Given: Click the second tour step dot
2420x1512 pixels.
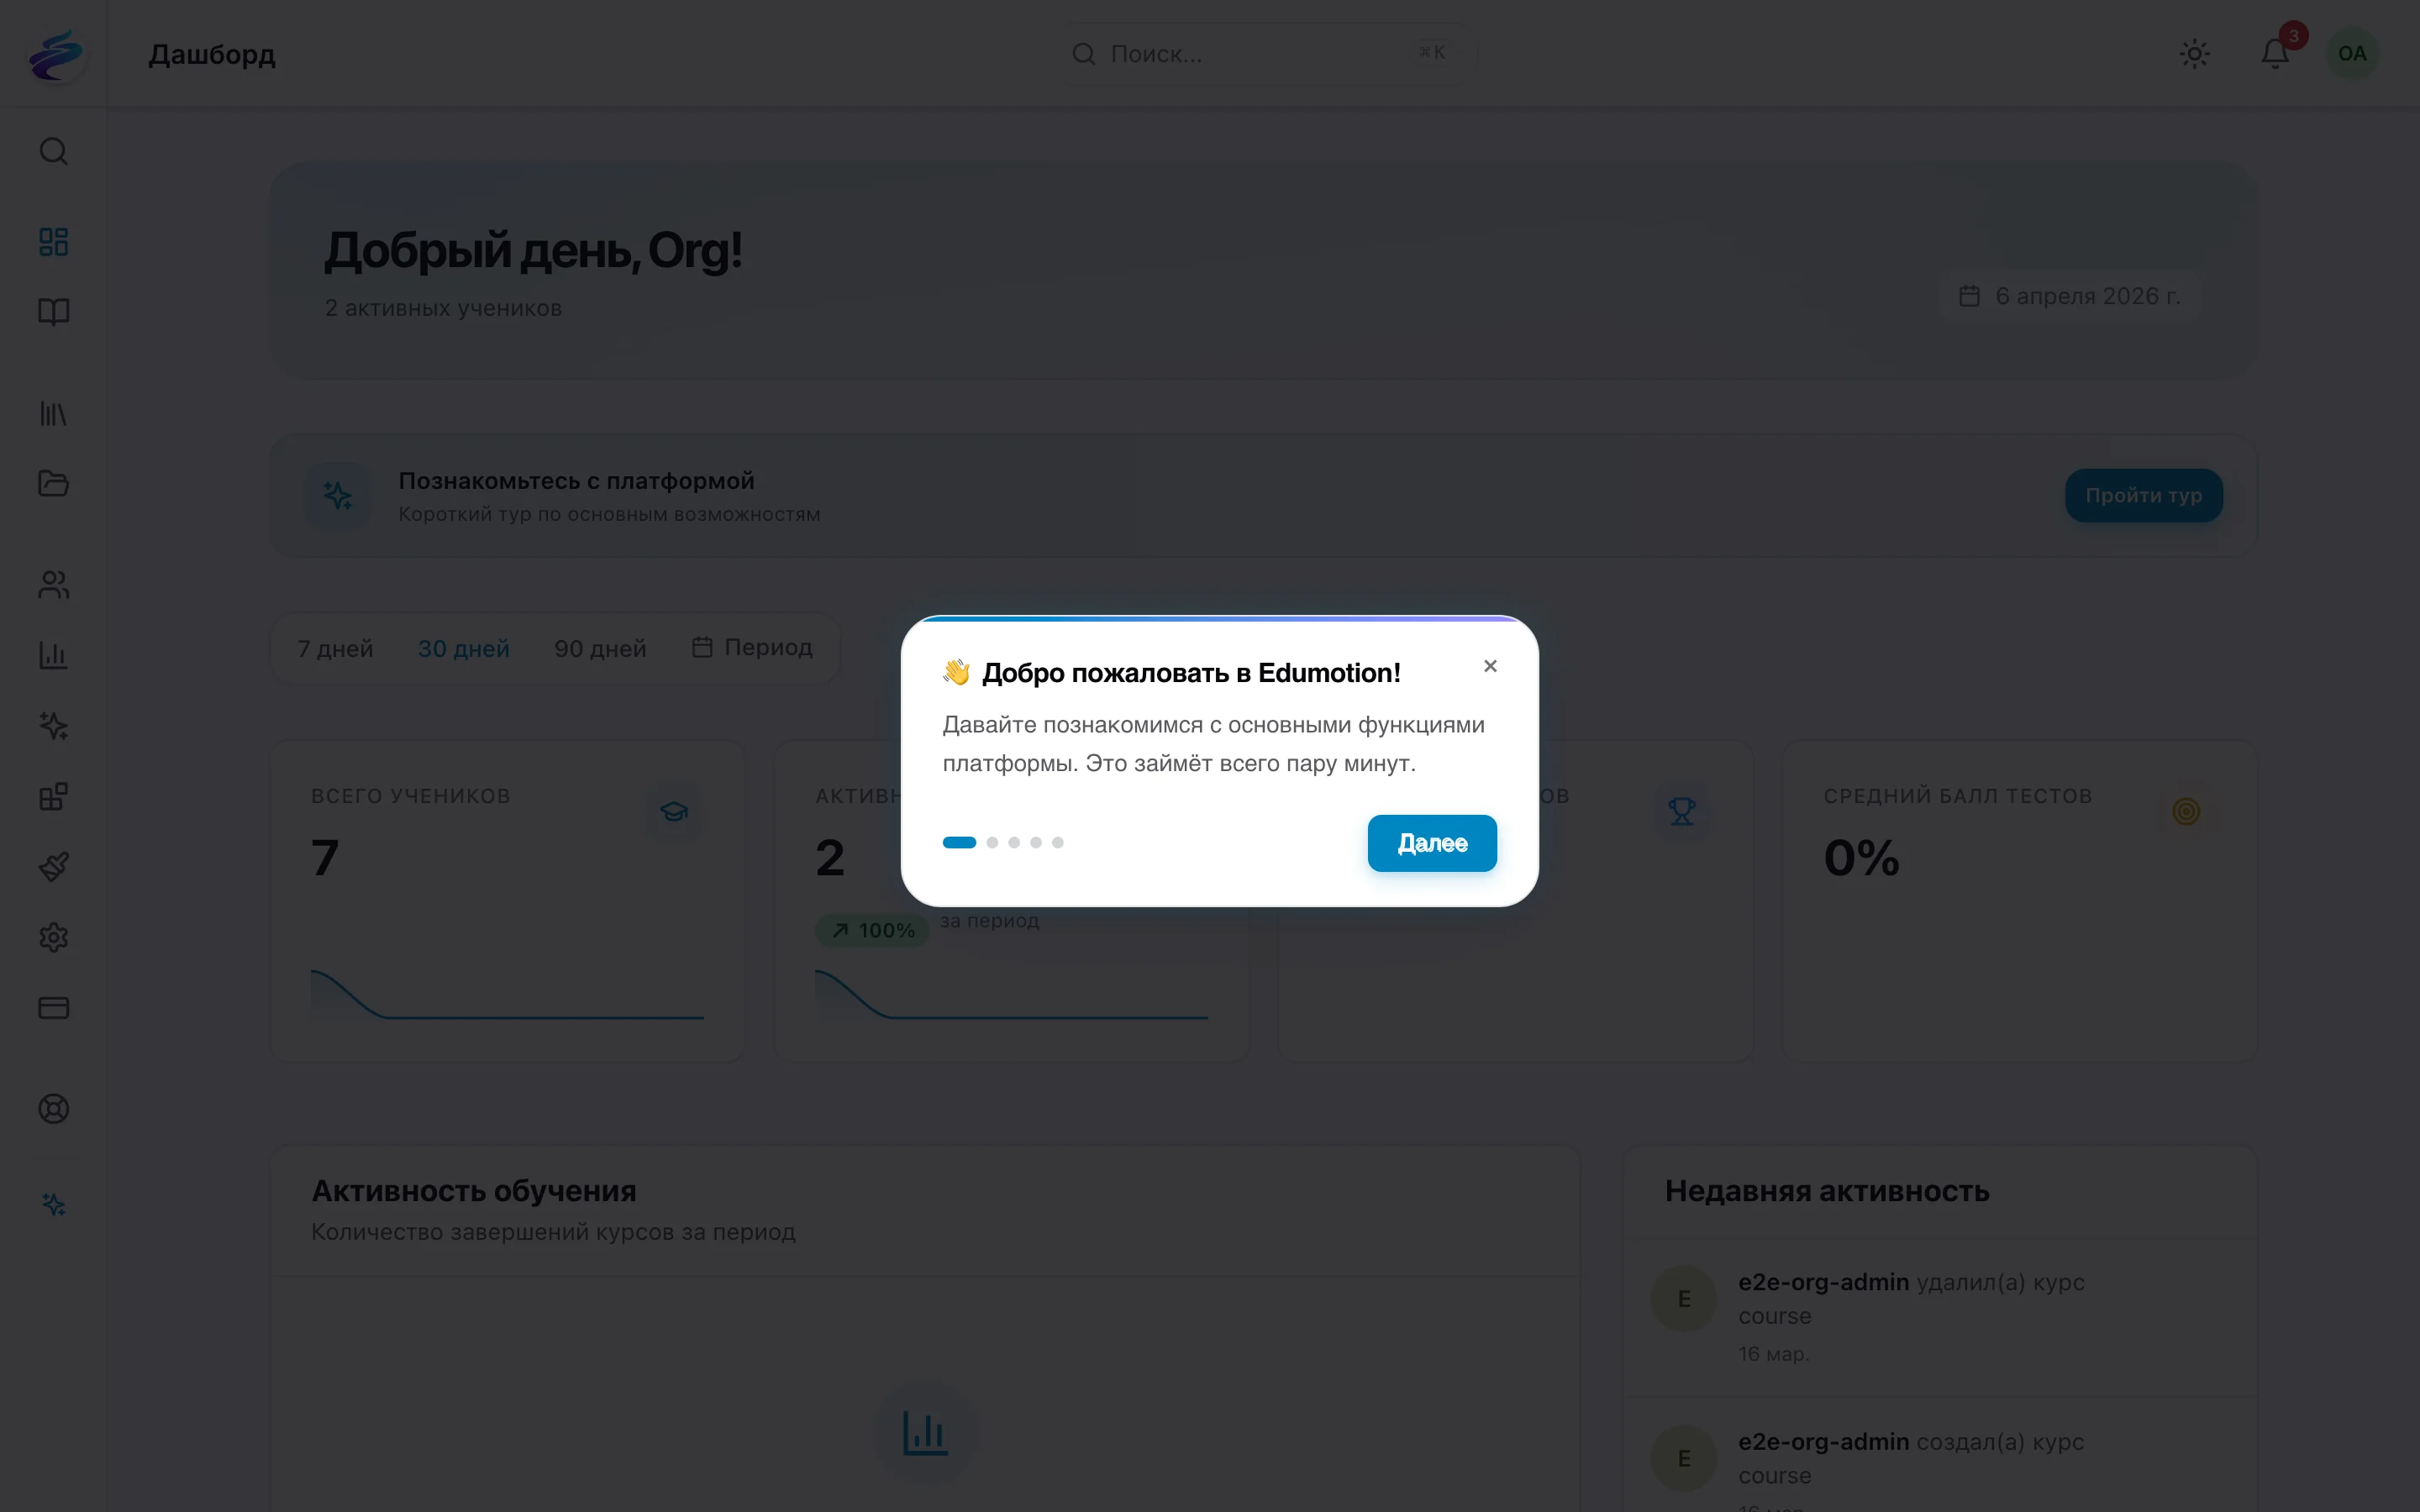Looking at the screenshot, I should [x=992, y=842].
